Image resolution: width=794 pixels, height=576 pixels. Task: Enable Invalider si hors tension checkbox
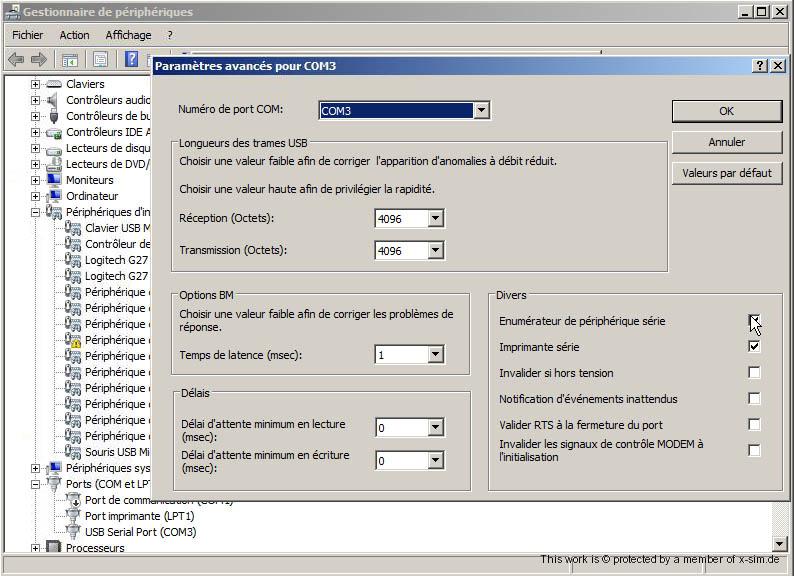[754, 372]
